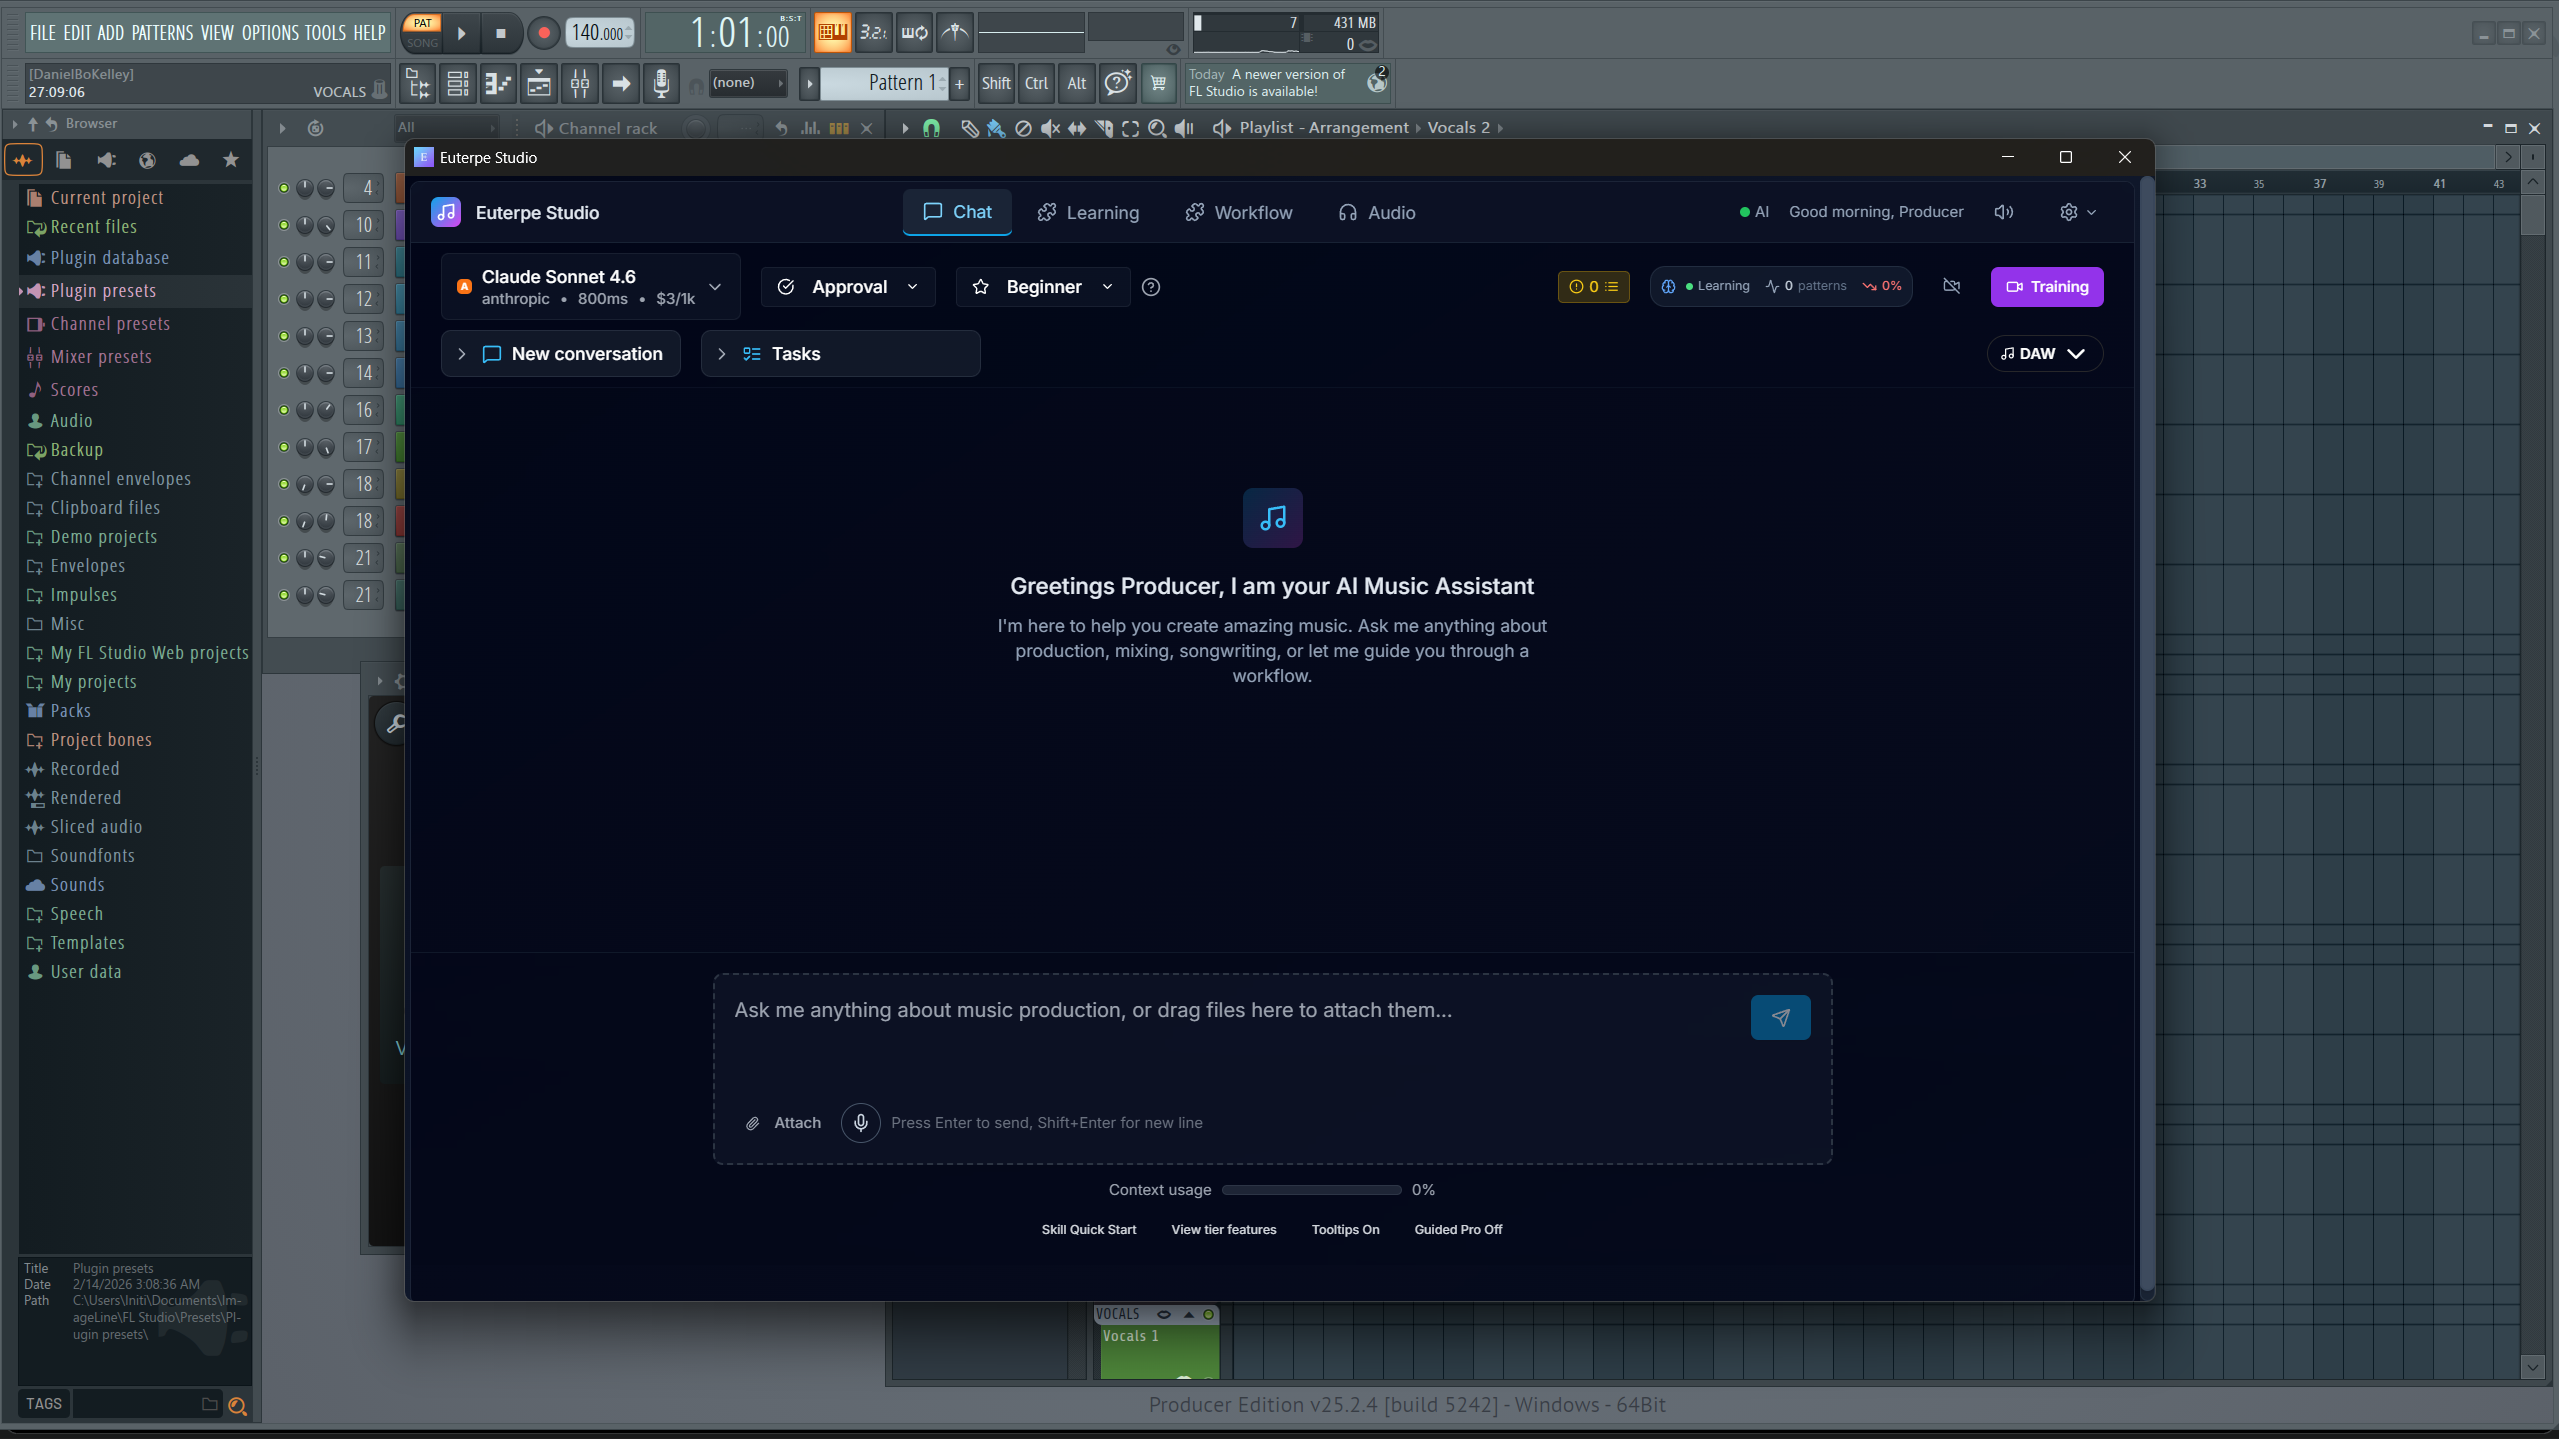Toggle the green LED of channel 17
The image size is (2559, 1439).
(284, 447)
